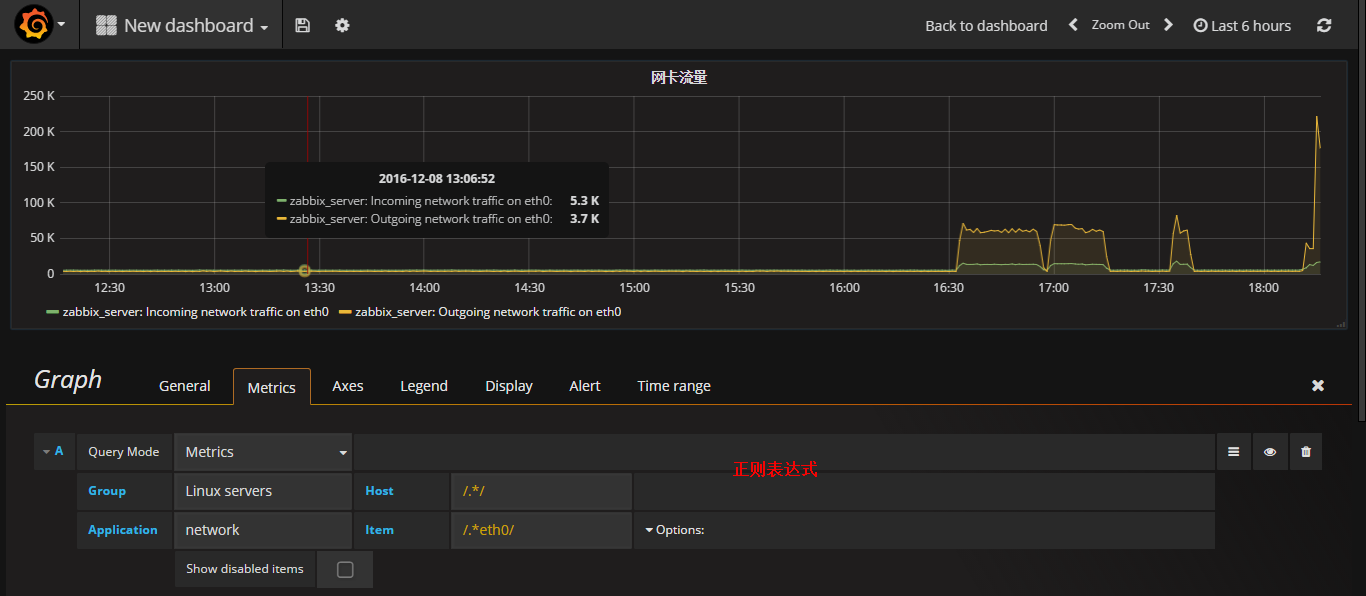Toggle Outgoing network traffic legend series
This screenshot has width=1366, height=596.
tap(480, 312)
